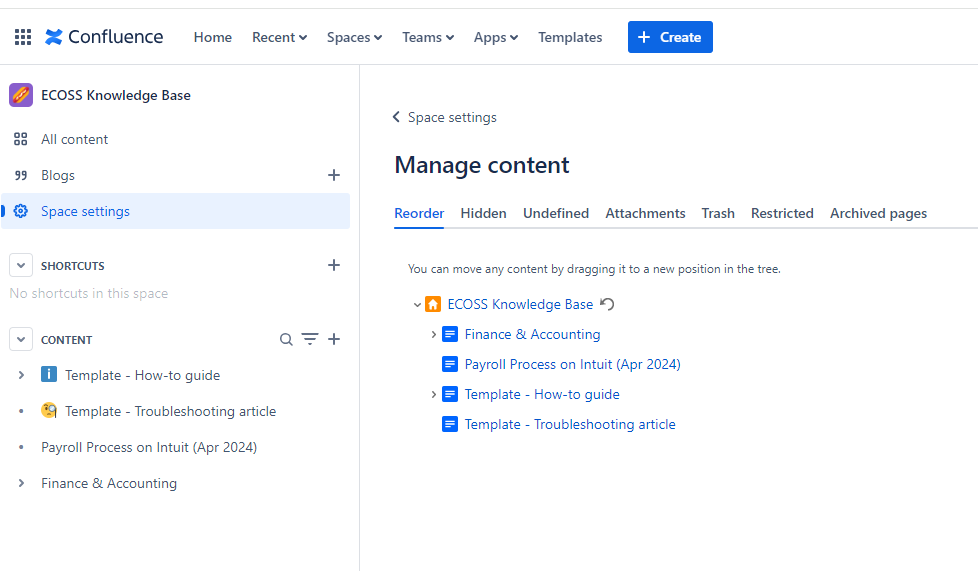The height and width of the screenshot is (571, 978).
Task: Open the app switcher grid icon
Action: click(x=23, y=37)
